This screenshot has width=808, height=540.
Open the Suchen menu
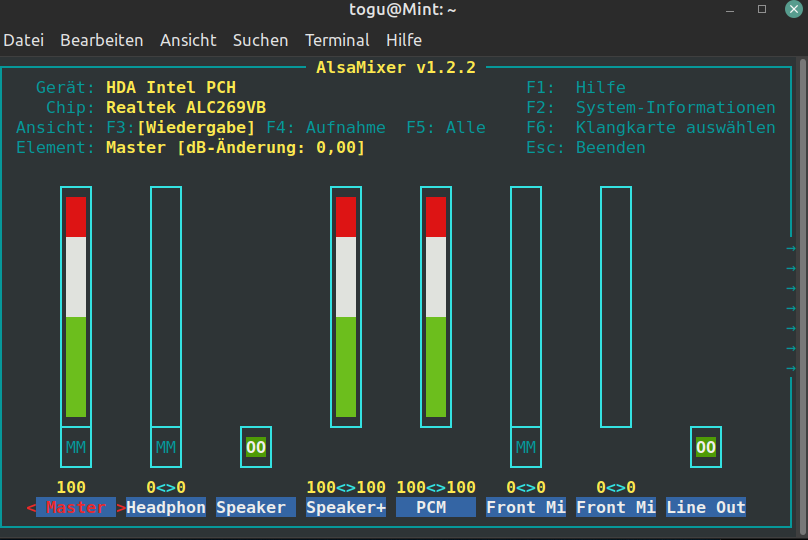click(x=260, y=40)
